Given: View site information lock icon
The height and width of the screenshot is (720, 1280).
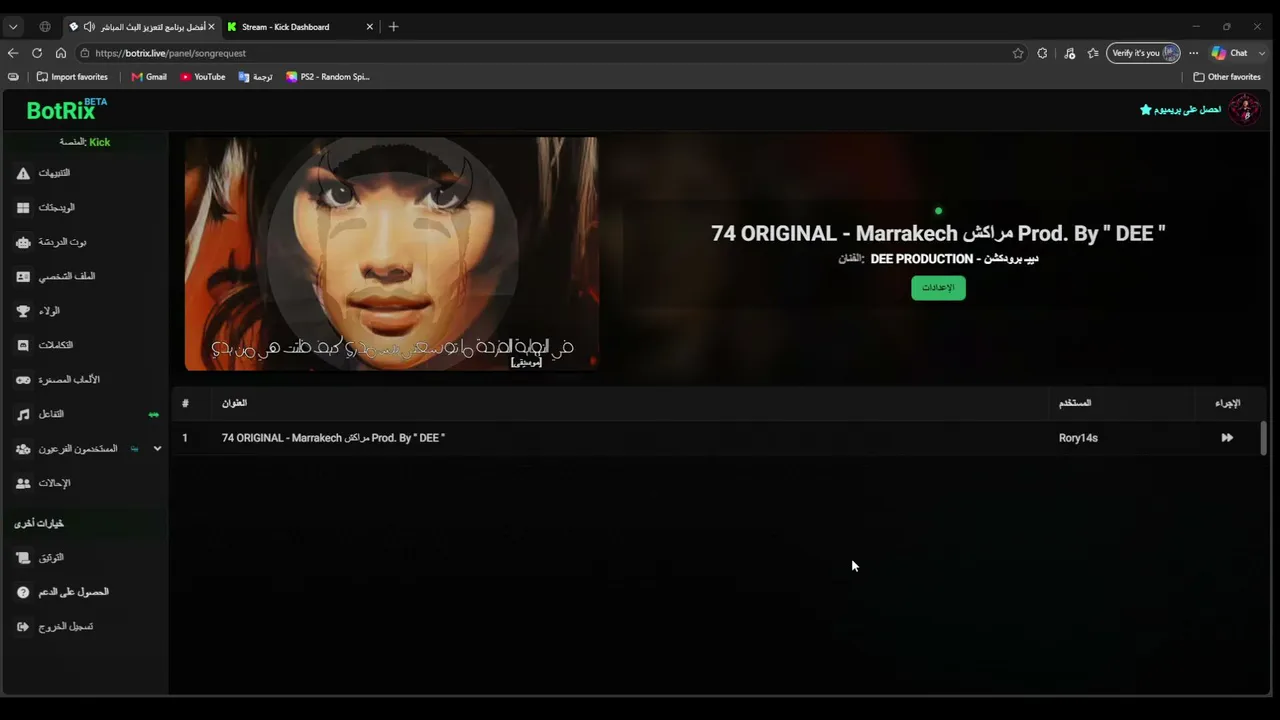Looking at the screenshot, I should click(85, 53).
